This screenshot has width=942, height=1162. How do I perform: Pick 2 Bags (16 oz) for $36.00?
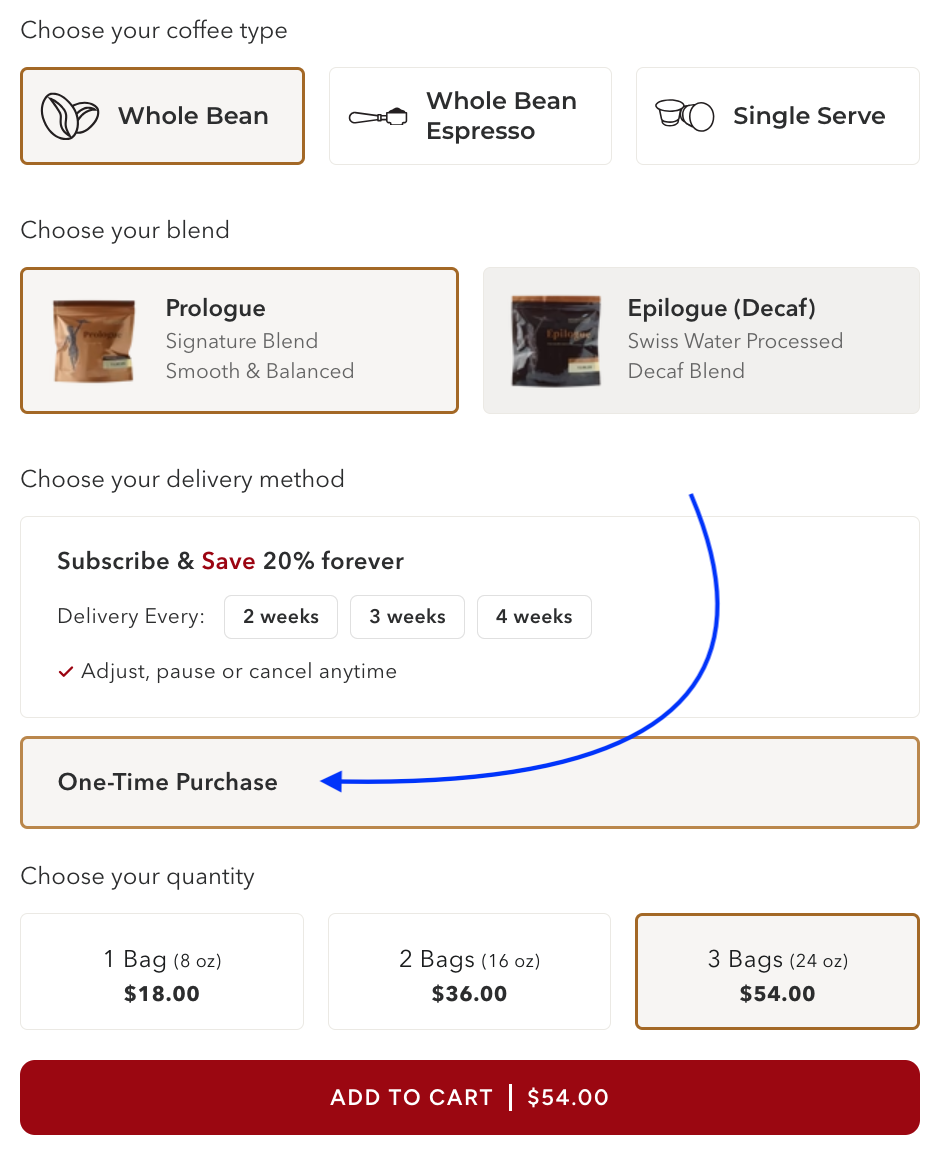coord(469,971)
